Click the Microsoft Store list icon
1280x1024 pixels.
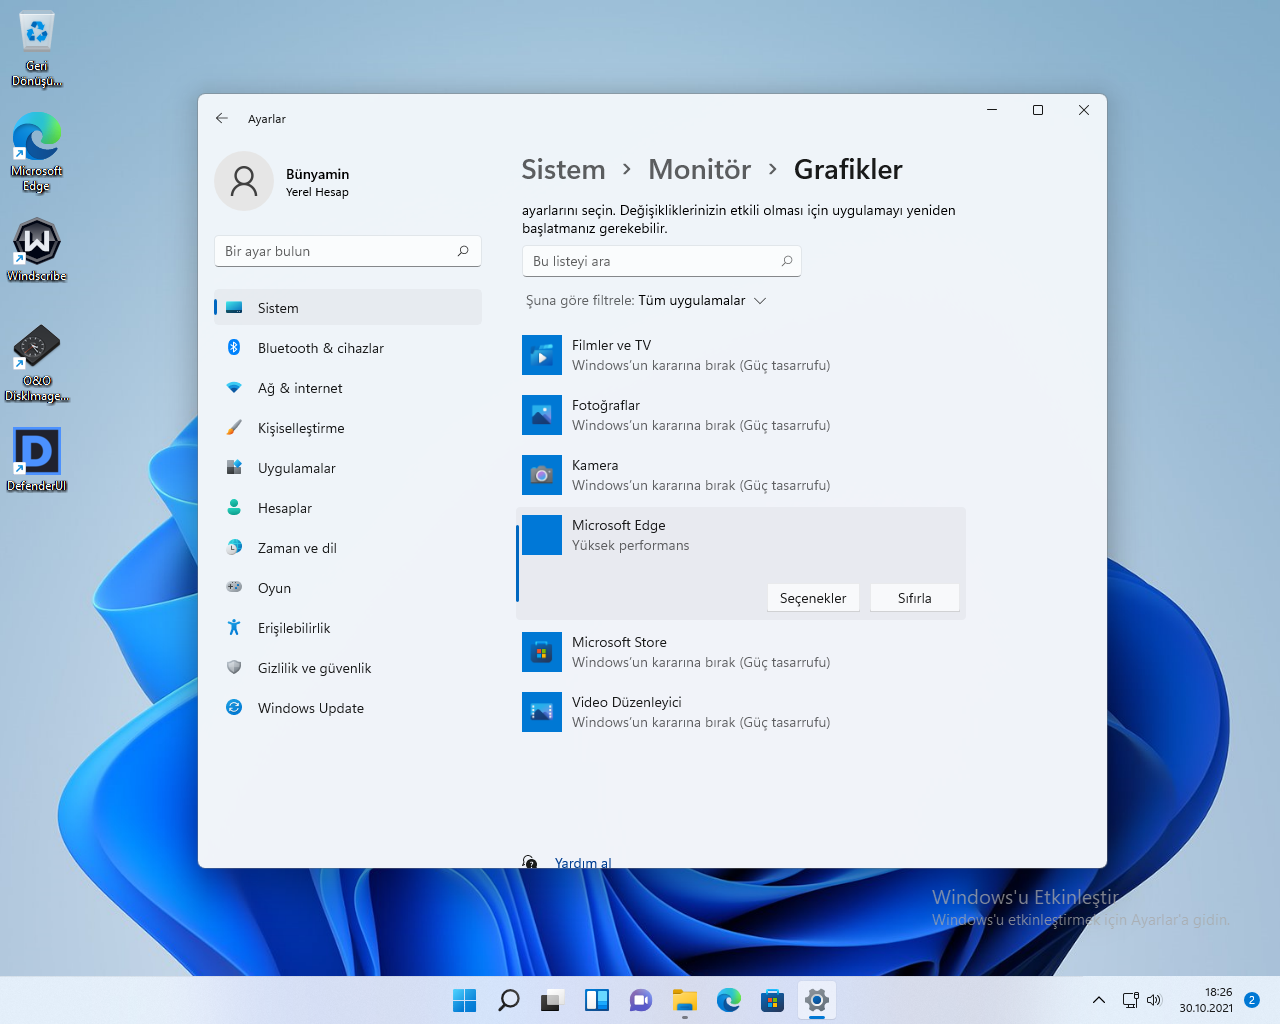click(542, 652)
